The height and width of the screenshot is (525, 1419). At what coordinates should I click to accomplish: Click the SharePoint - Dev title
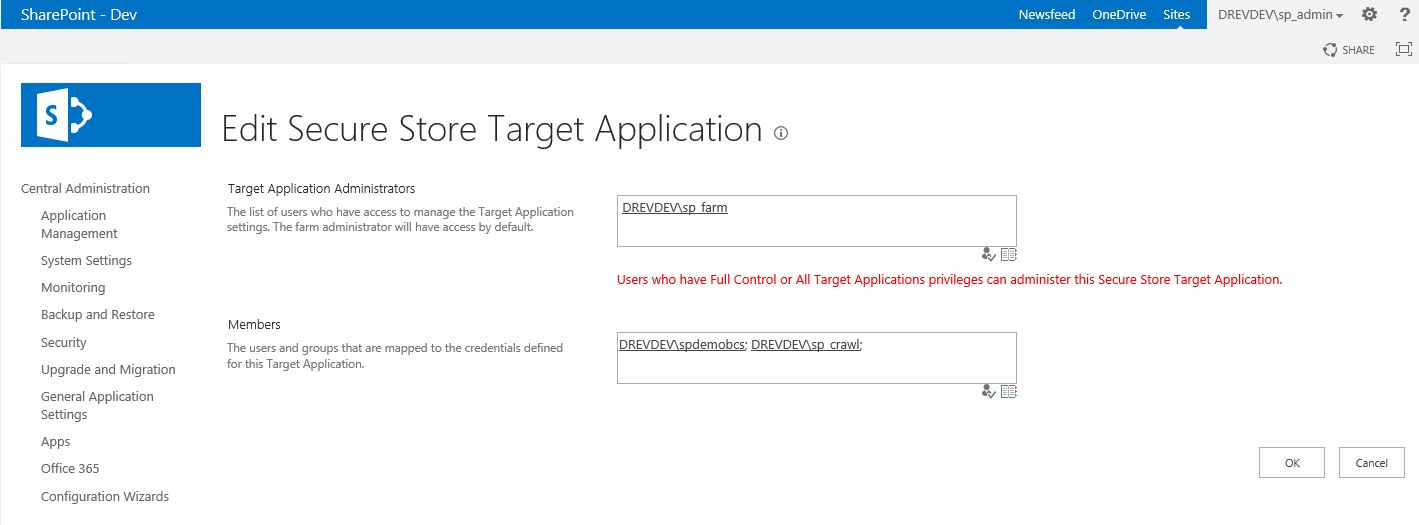click(78, 14)
